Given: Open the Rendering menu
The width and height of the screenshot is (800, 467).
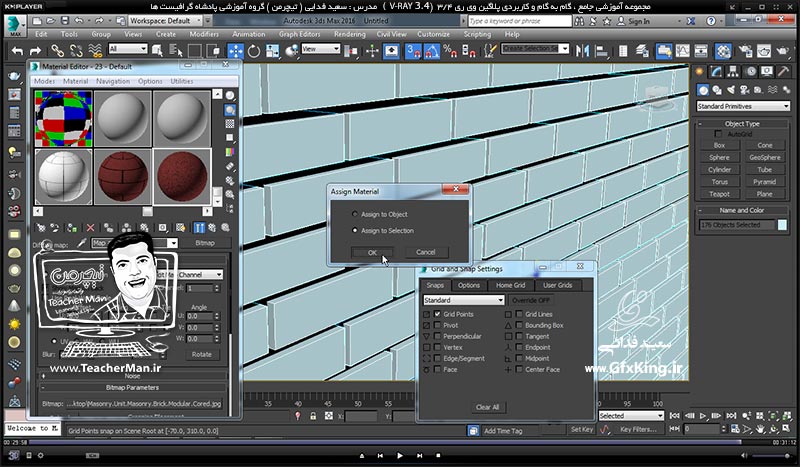Looking at the screenshot, I should click(349, 34).
